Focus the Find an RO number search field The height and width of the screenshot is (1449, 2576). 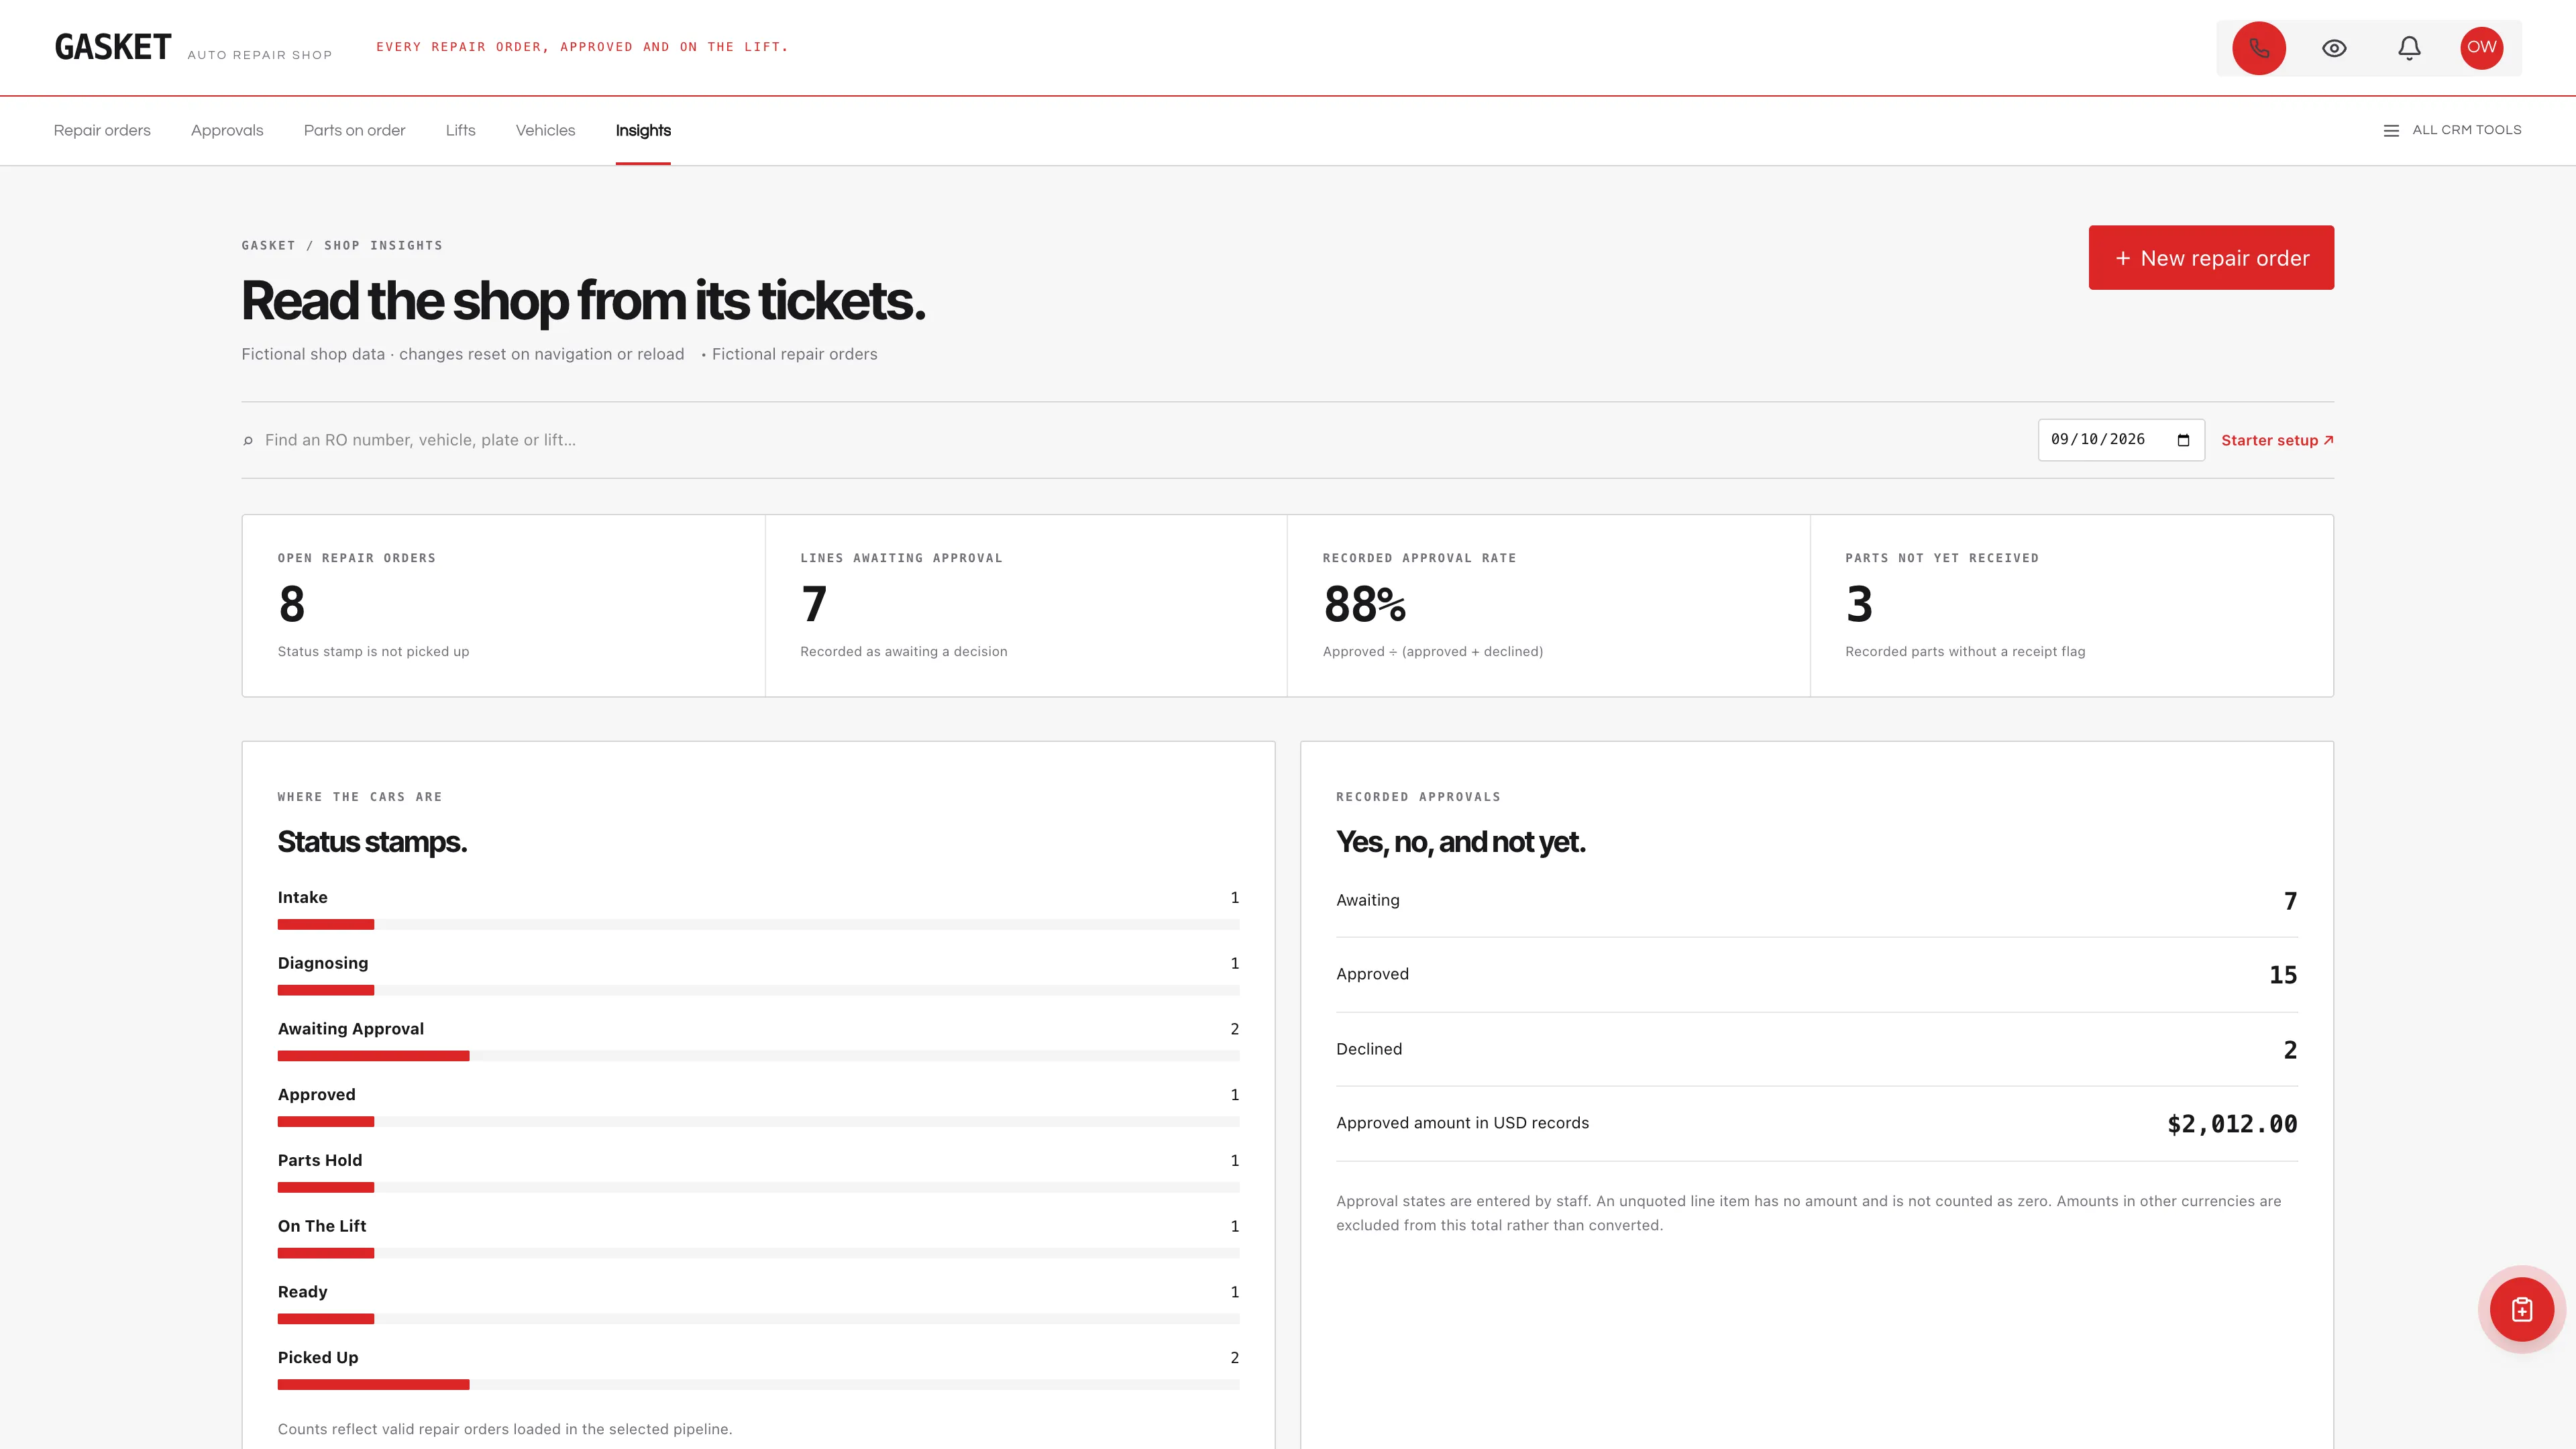click(x=1140, y=440)
